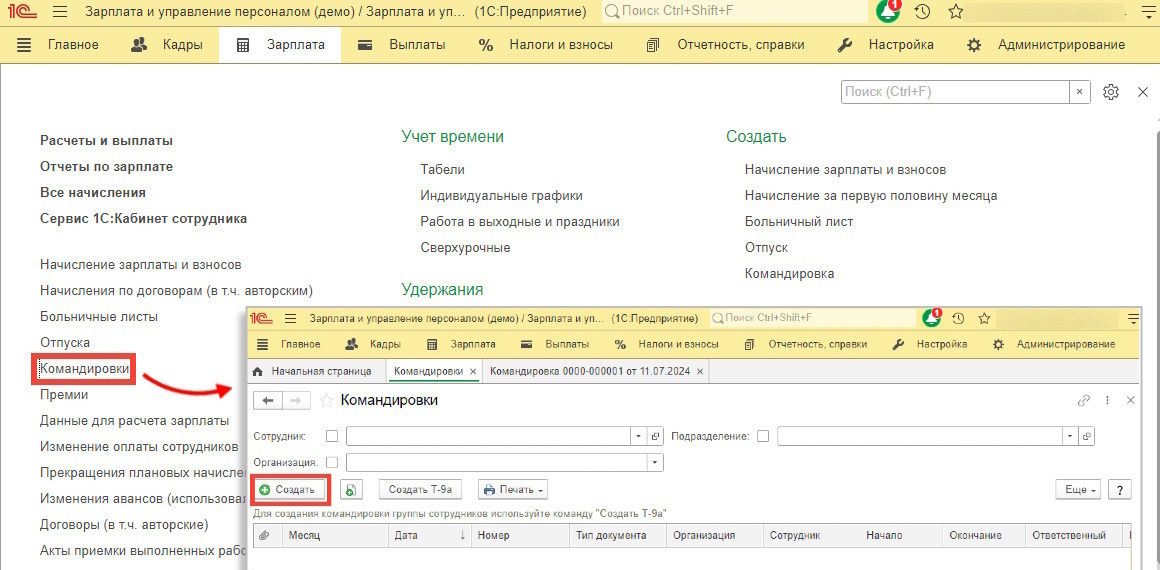
Task: Clear the Поиск (Ctrl+F) field with its x button
Action: [x=1079, y=92]
